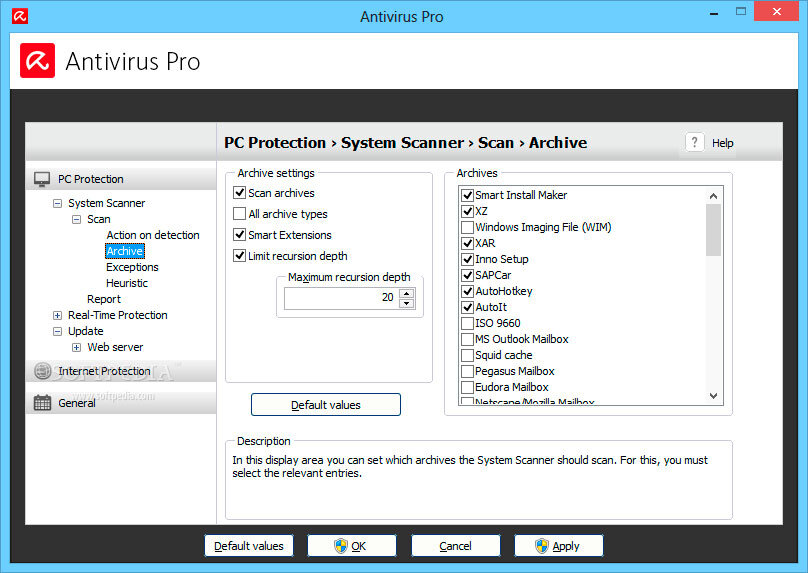
Task: Click the Internet Protection globe icon
Action: (x=42, y=371)
